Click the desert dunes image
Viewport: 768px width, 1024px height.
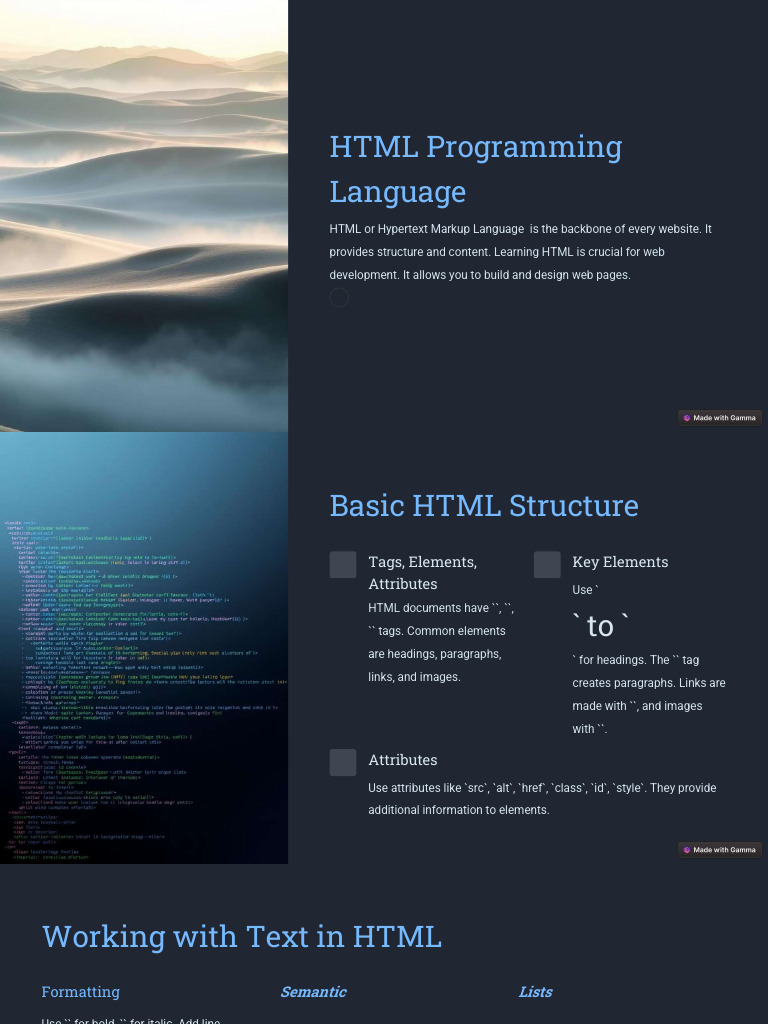click(144, 215)
